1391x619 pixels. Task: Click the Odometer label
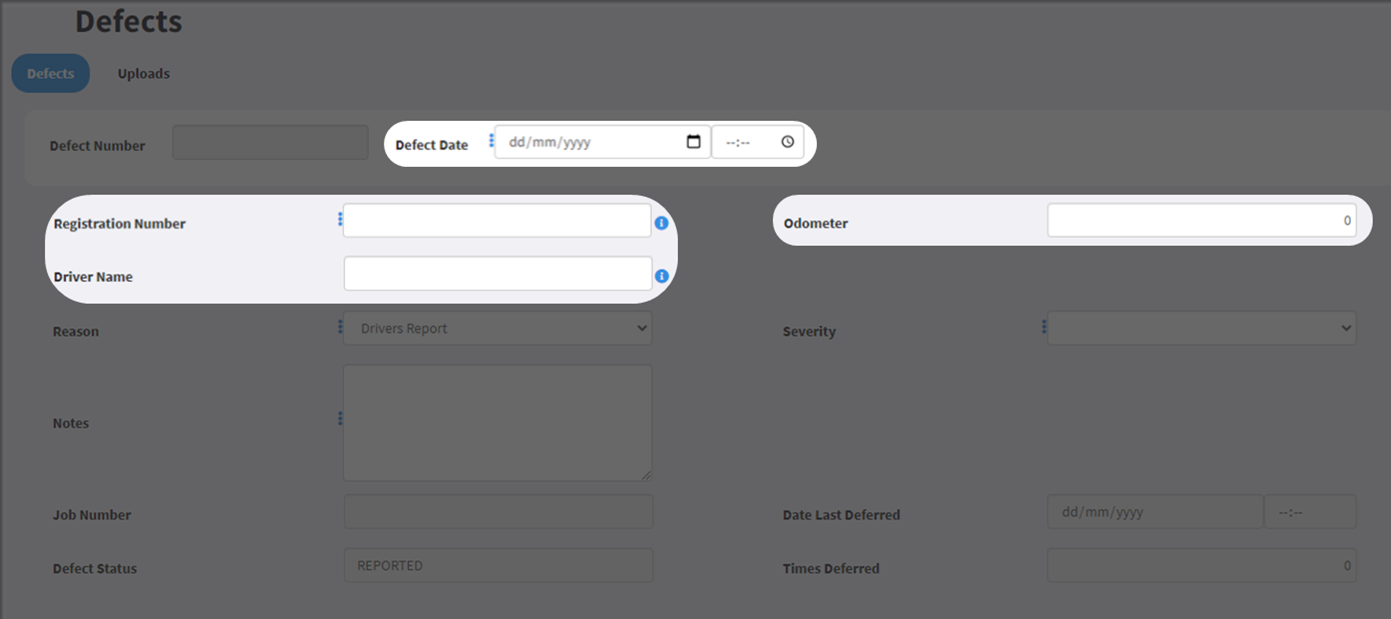tap(816, 224)
